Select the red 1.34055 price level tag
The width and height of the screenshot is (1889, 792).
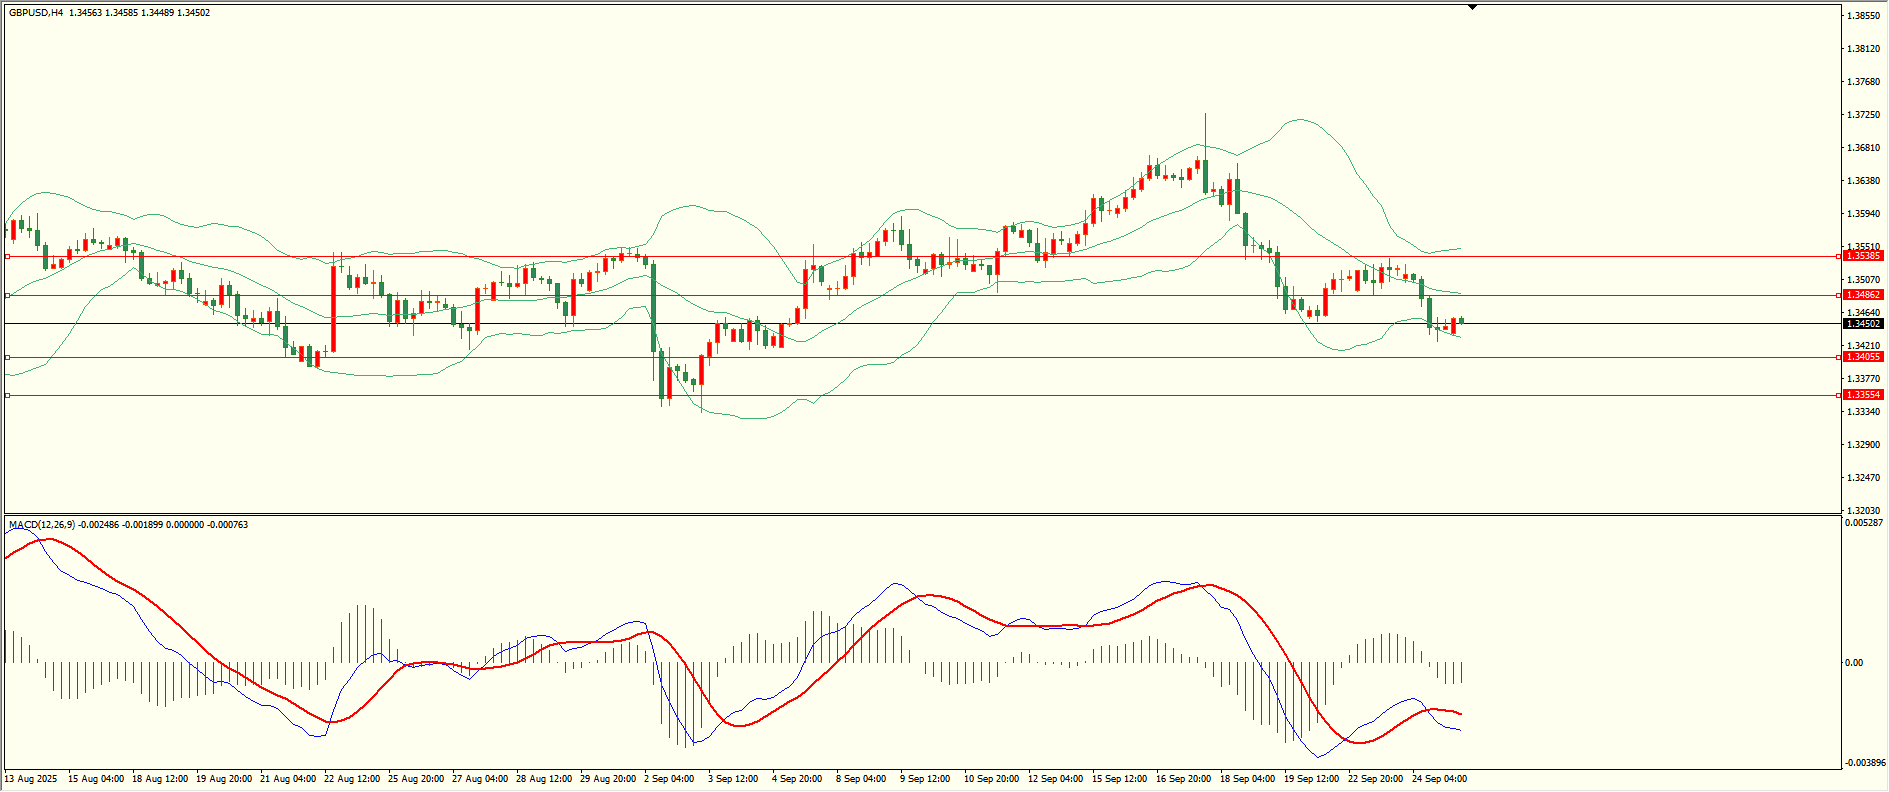point(1863,357)
